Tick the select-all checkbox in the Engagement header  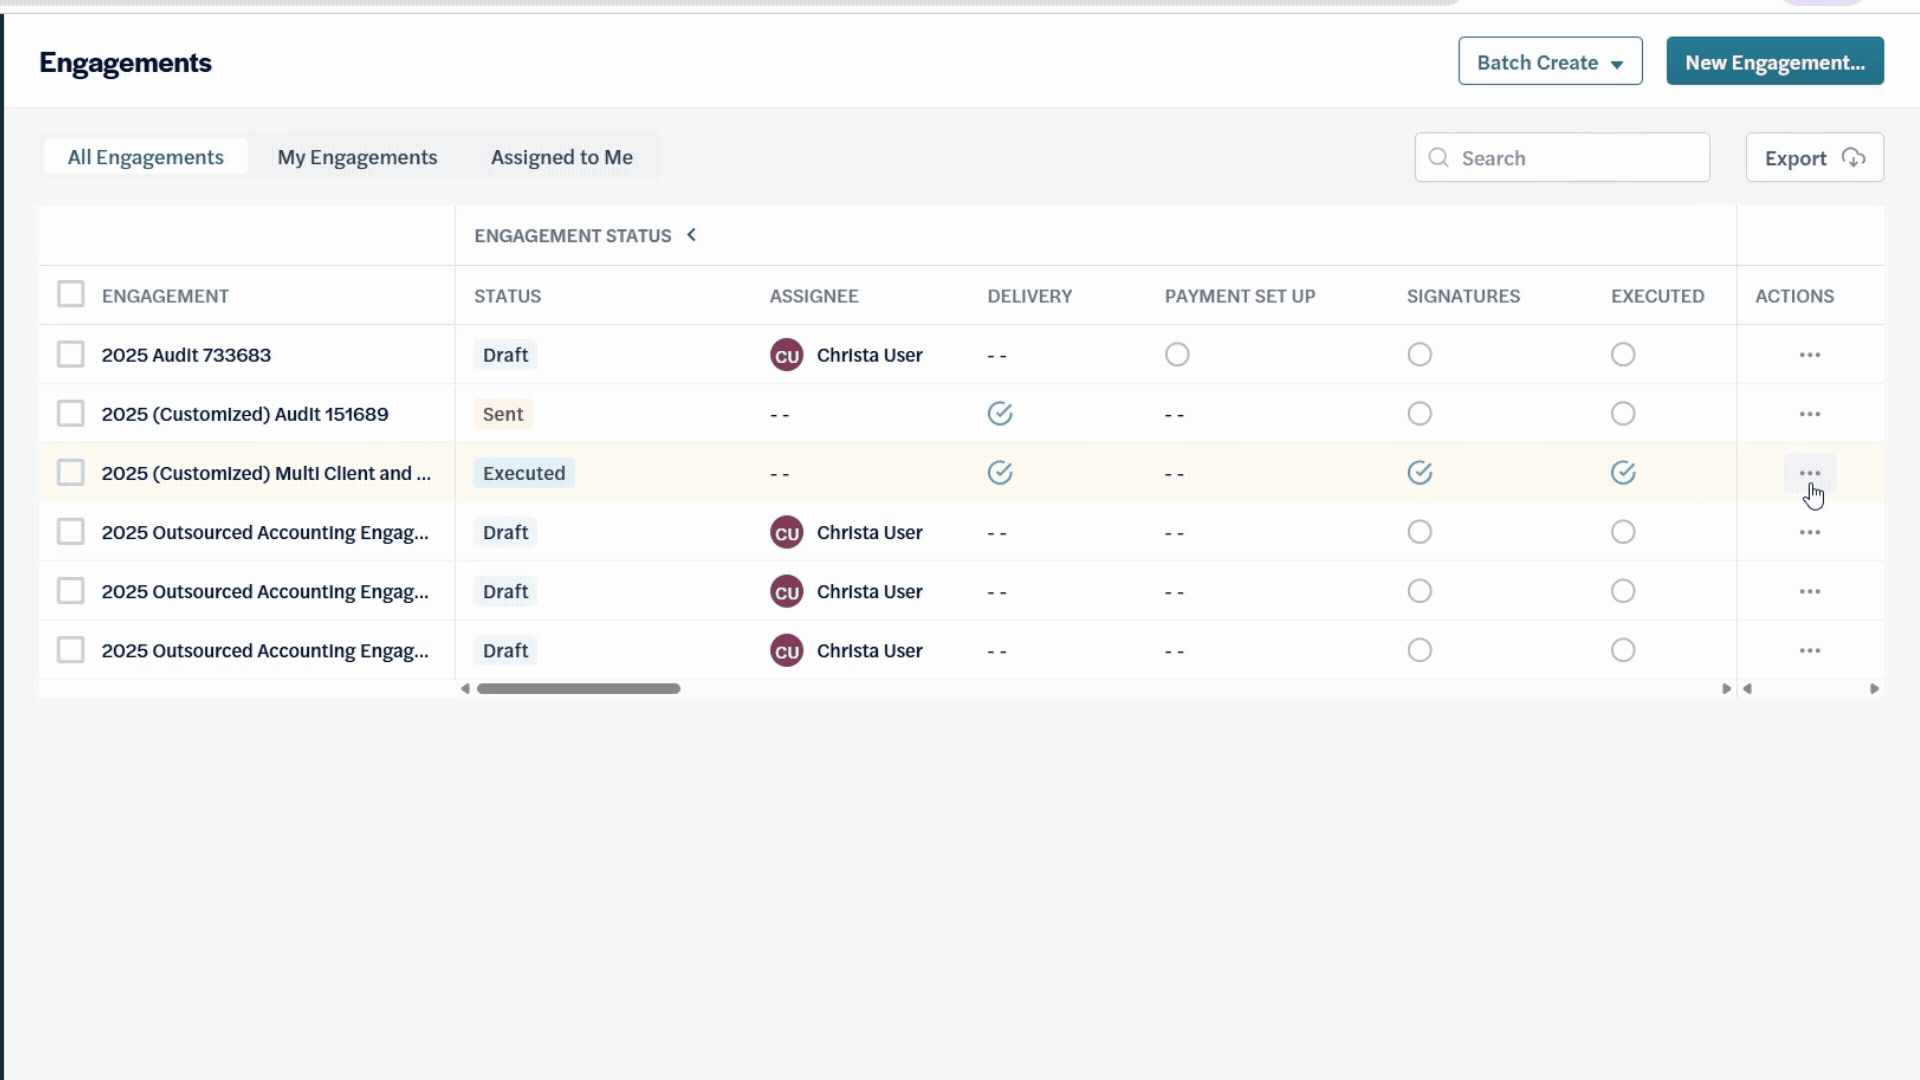click(x=71, y=295)
